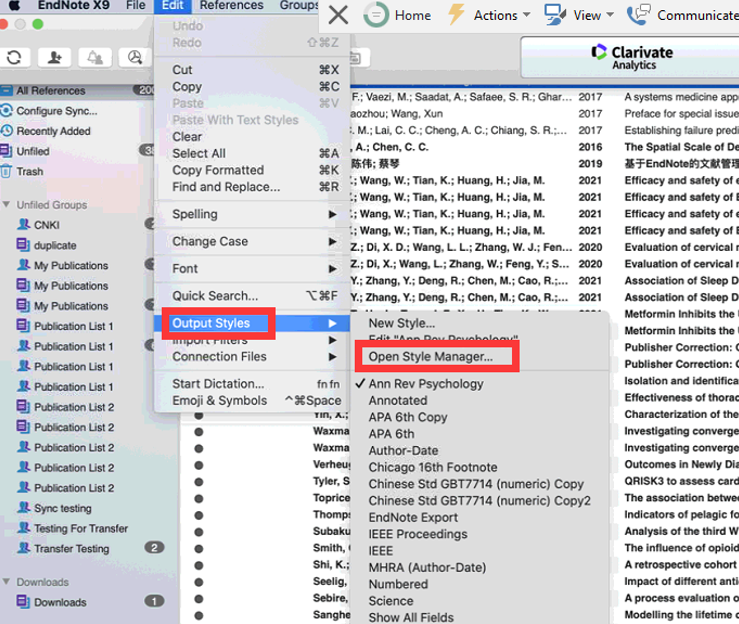Open the Output Styles submenu
739x624 pixels.
click(252, 323)
